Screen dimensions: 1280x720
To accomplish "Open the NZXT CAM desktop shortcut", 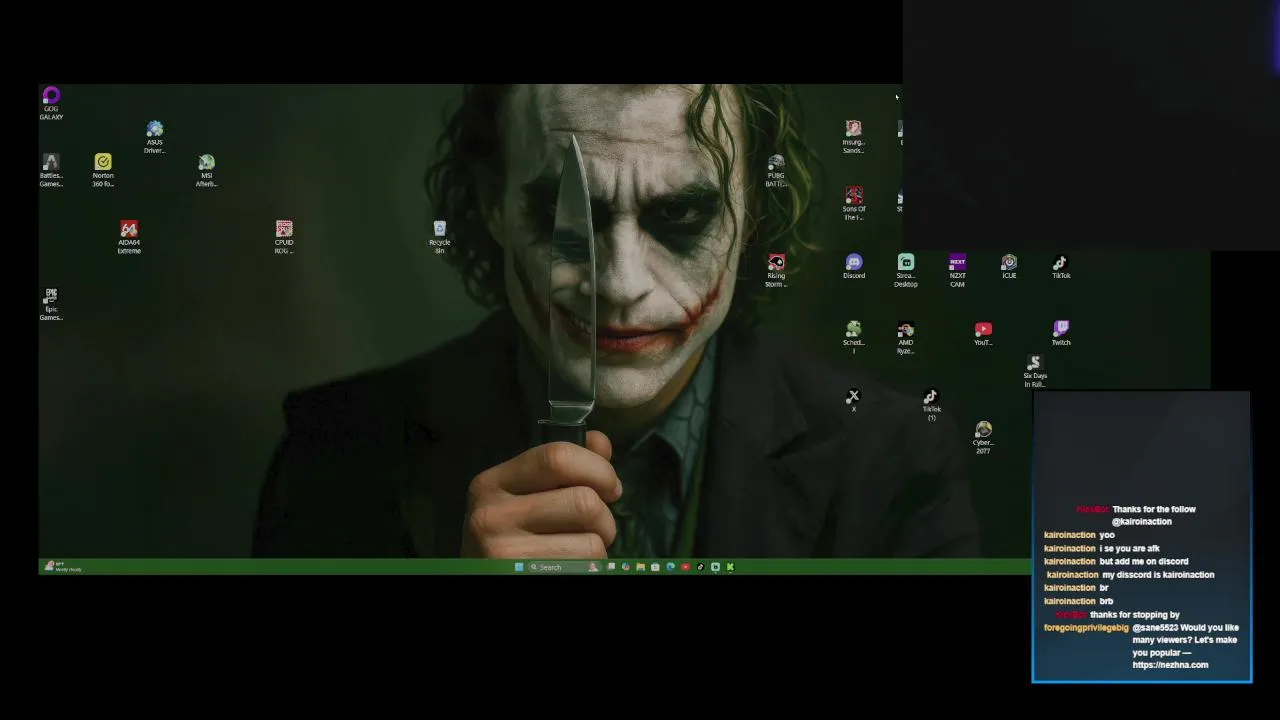I will (x=957, y=271).
